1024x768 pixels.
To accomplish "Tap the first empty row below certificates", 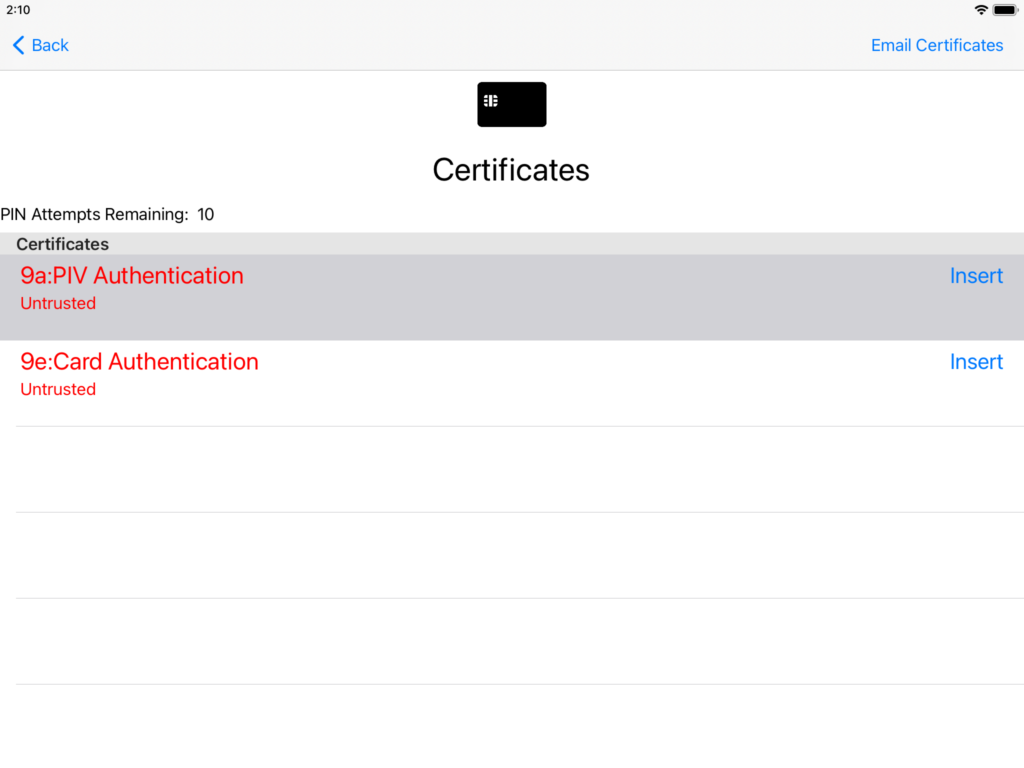I will tap(512, 470).
